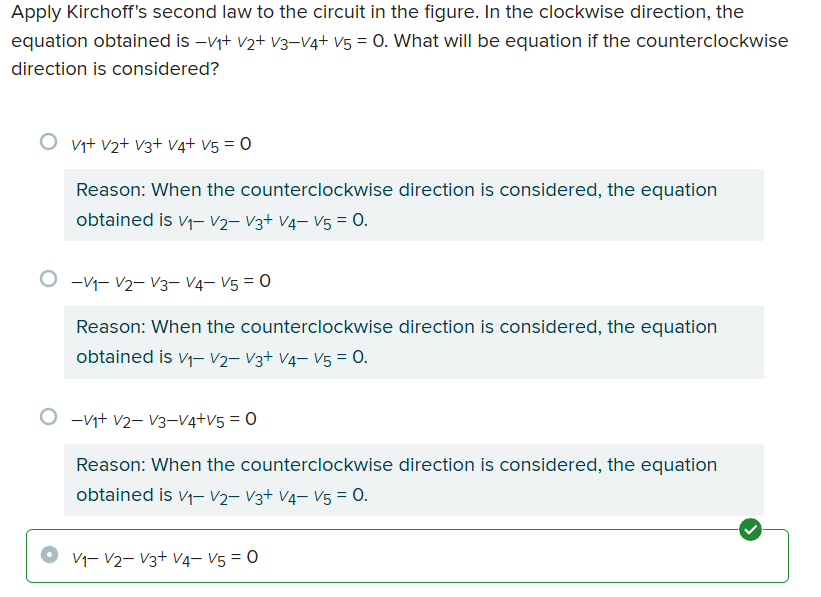Click 'Reason:' label in the third explanation

pyautogui.click(x=111, y=465)
